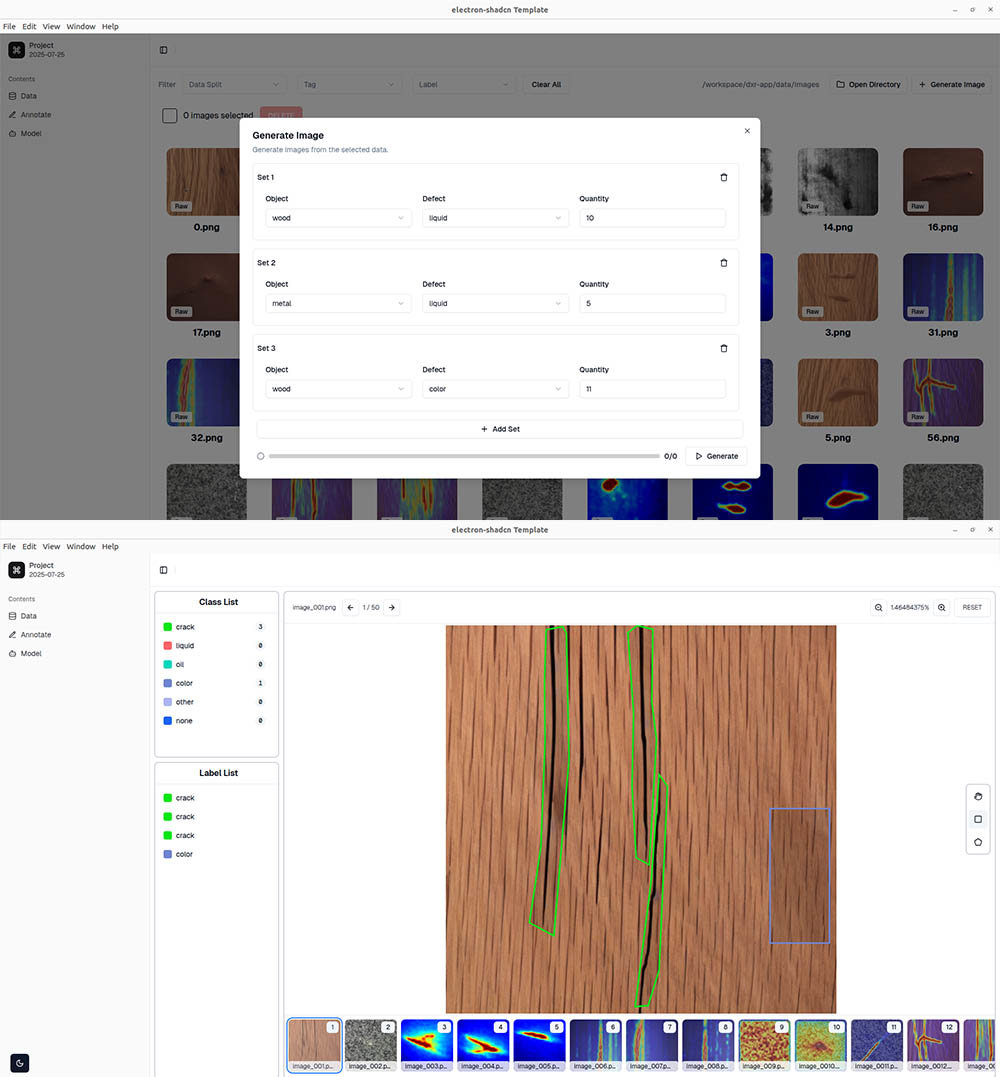Image resolution: width=1000 pixels, height=1077 pixels.
Task: Toggle dark mode with the moon icon
Action: pyautogui.click(x=17, y=1061)
